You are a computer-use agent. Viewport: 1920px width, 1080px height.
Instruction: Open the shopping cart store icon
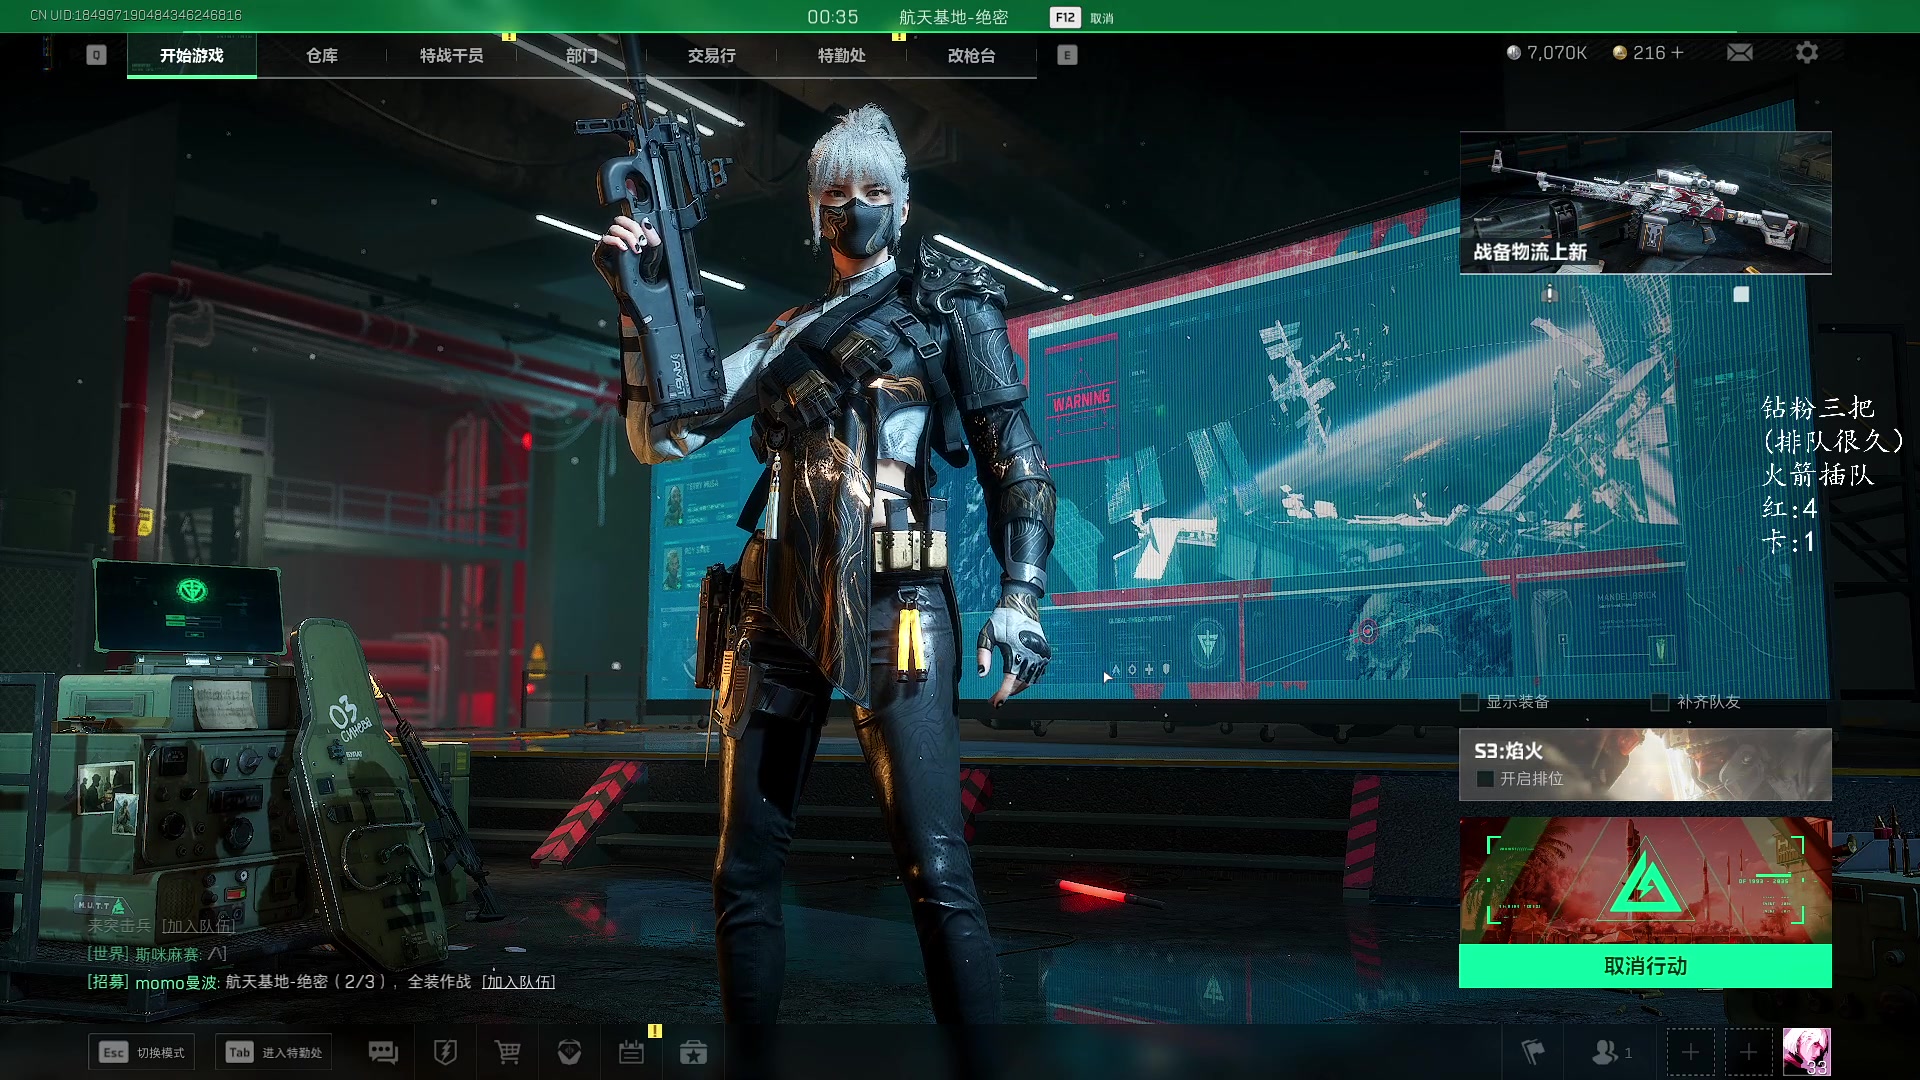tap(507, 1052)
